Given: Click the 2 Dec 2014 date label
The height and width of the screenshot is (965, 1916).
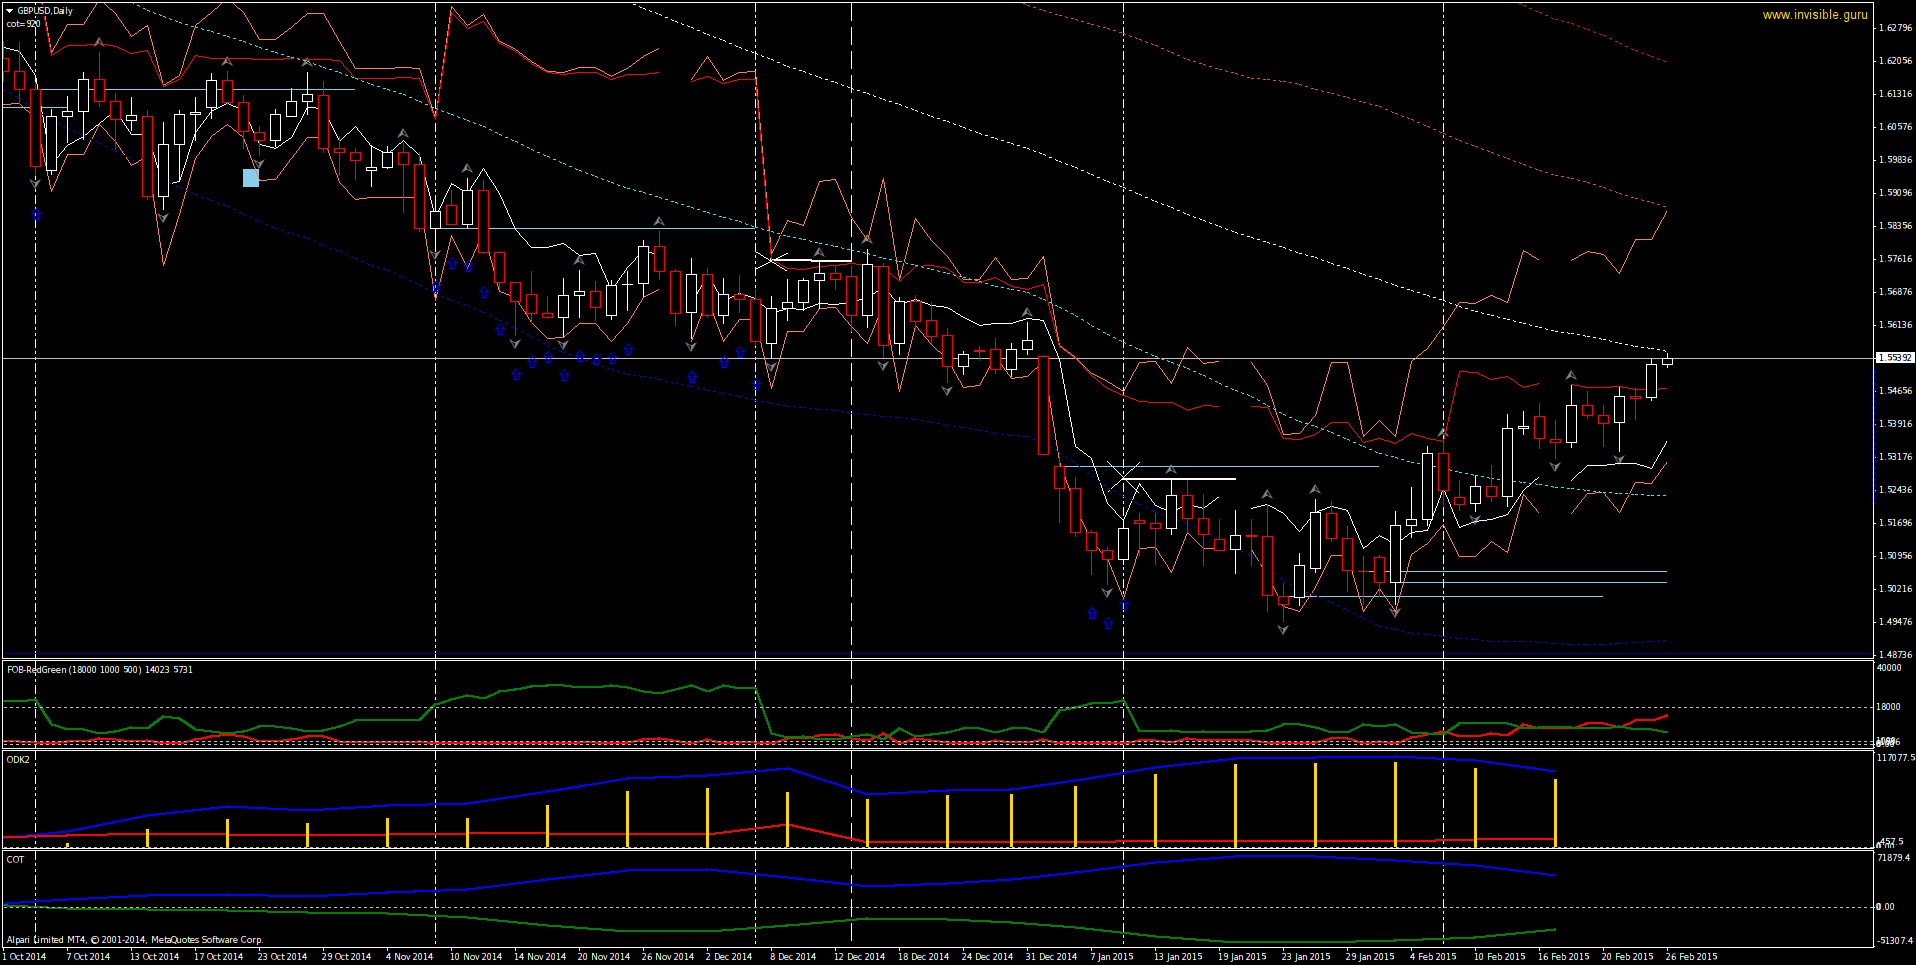Looking at the screenshot, I should pyautogui.click(x=729, y=957).
